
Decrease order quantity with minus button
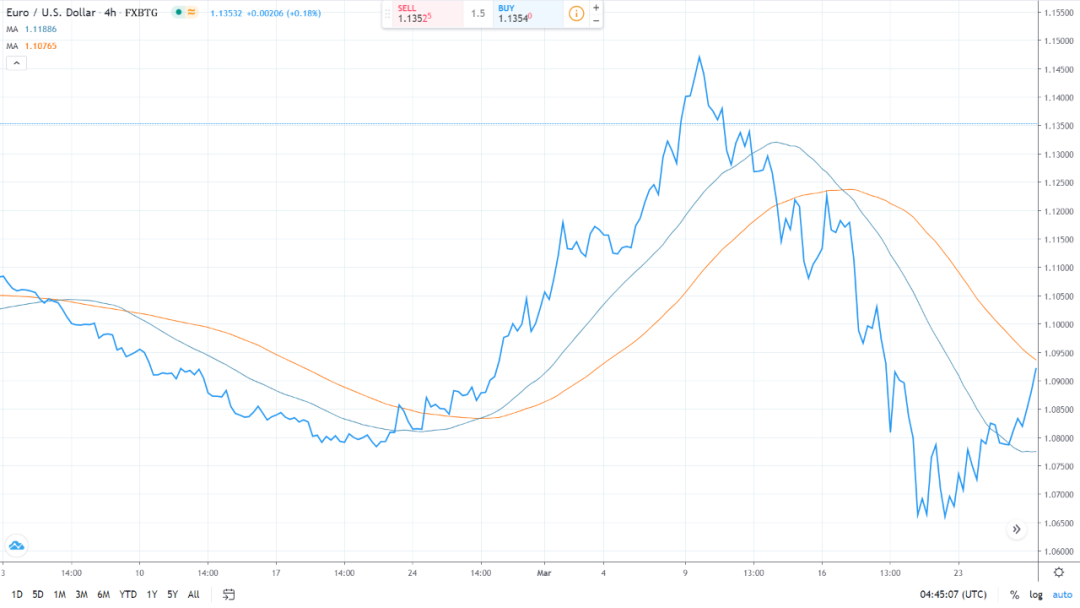pos(596,21)
